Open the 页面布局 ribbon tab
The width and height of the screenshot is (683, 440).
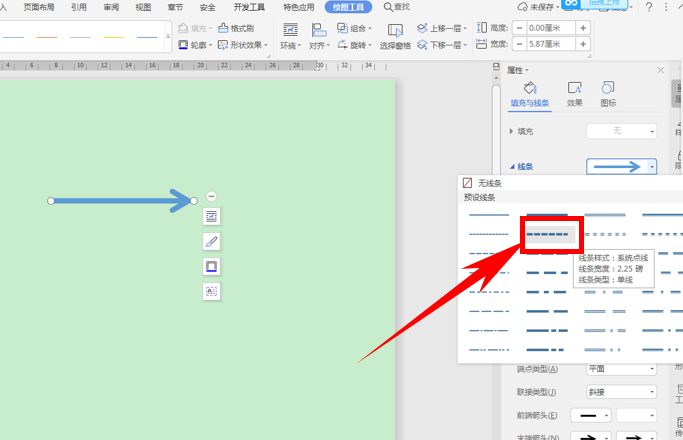click(x=39, y=7)
